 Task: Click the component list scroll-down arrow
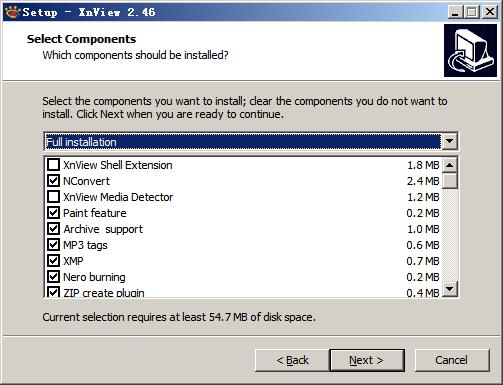pos(450,289)
